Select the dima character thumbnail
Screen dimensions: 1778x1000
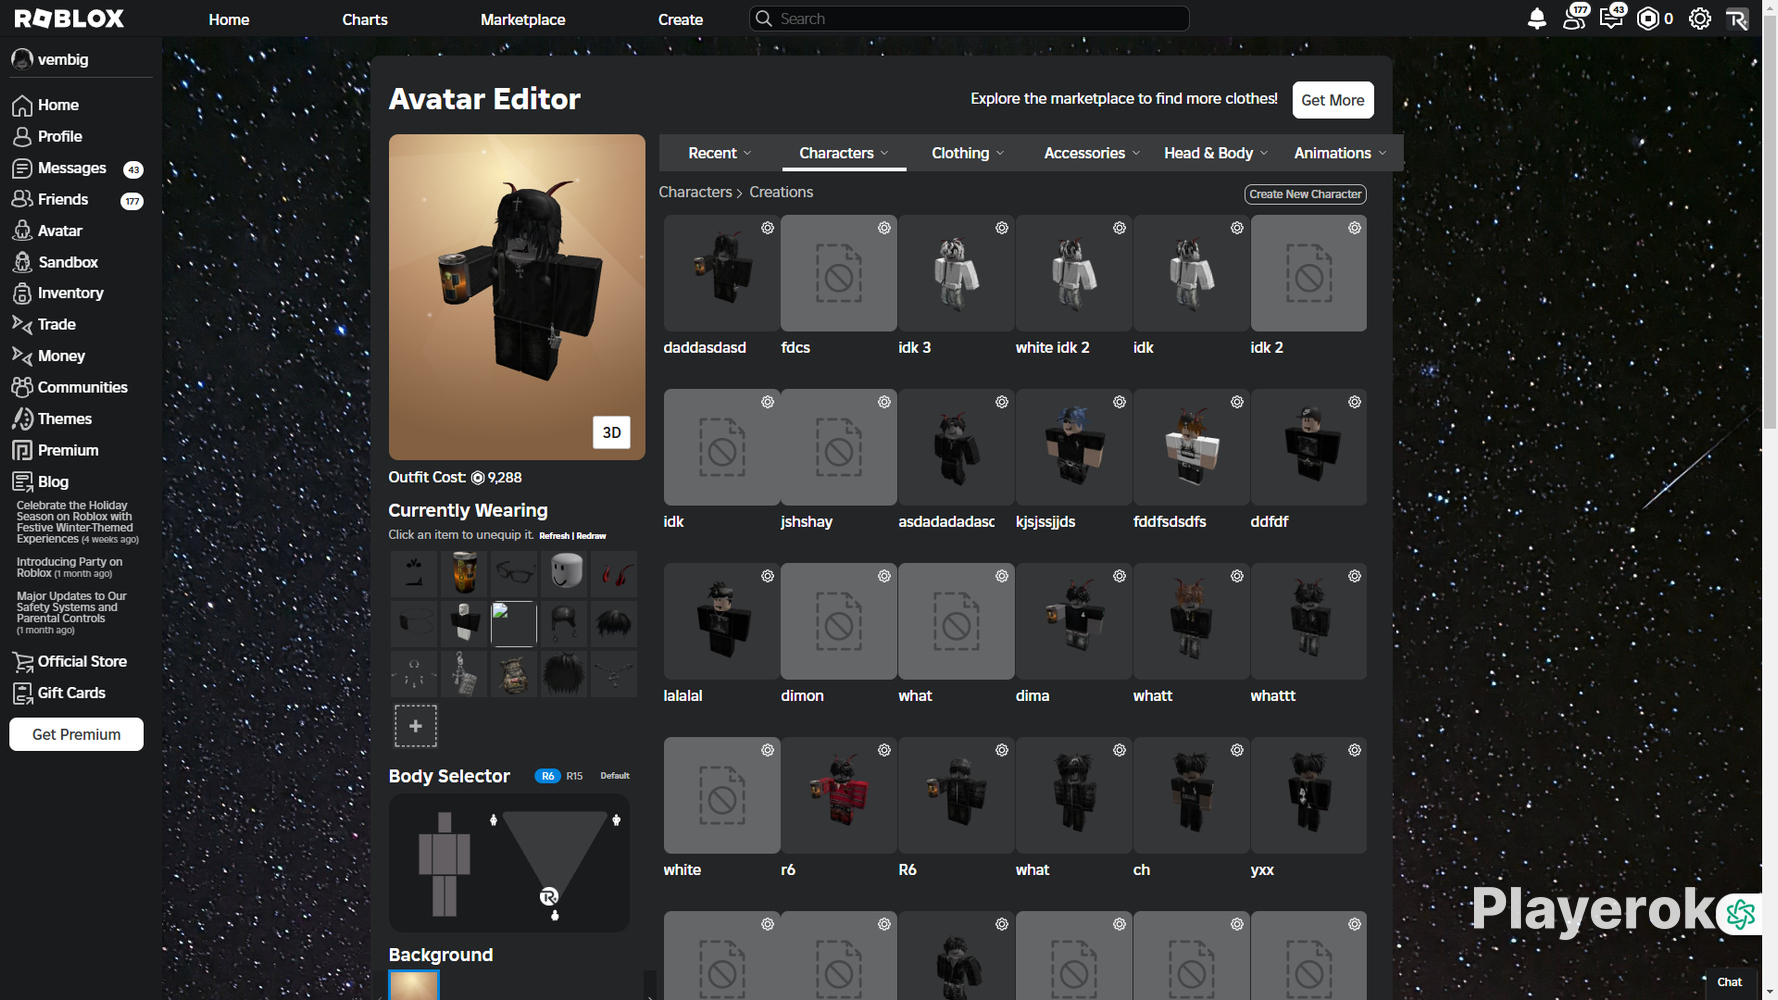click(1074, 621)
